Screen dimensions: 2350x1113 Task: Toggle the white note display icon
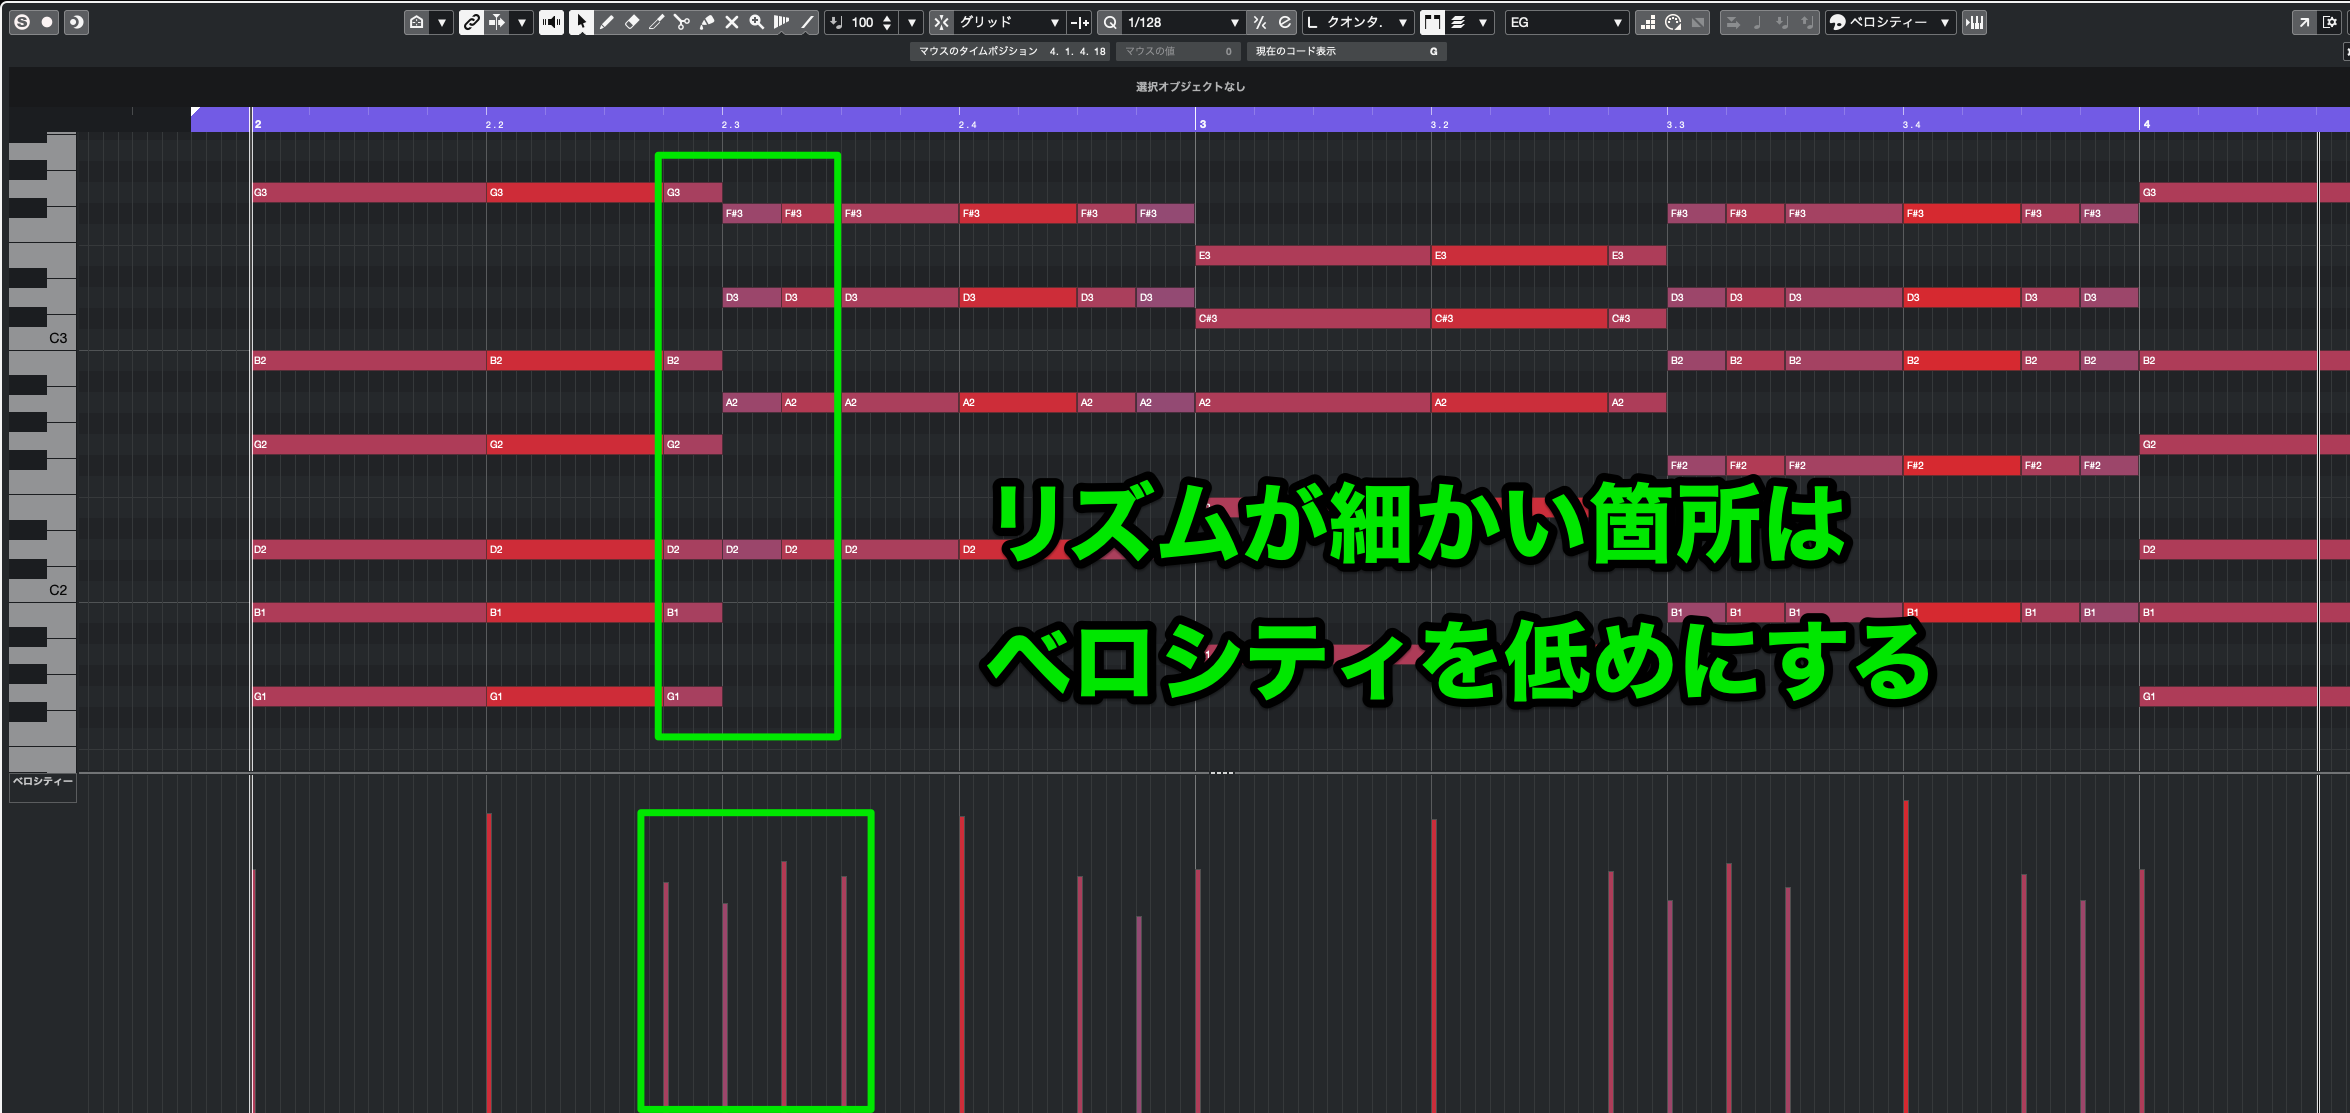[x=1432, y=22]
